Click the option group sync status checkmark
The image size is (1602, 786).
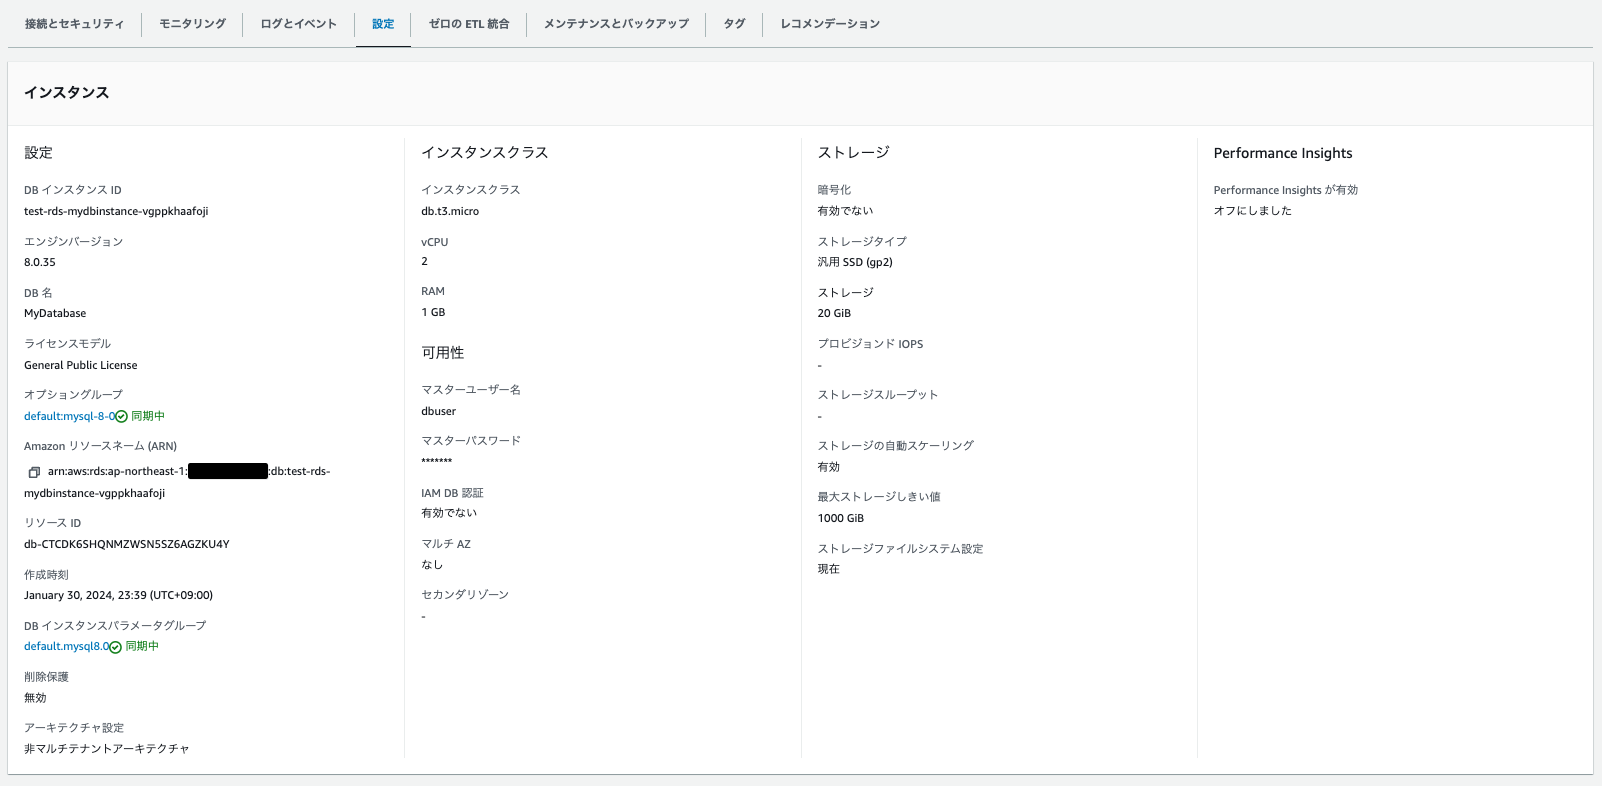121,417
